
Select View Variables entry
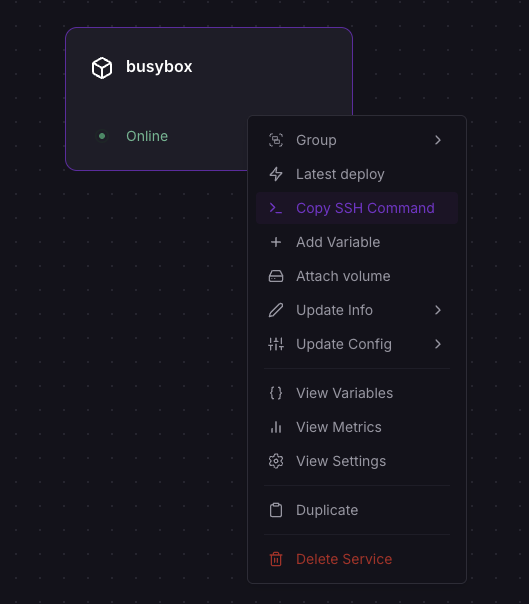point(357,393)
